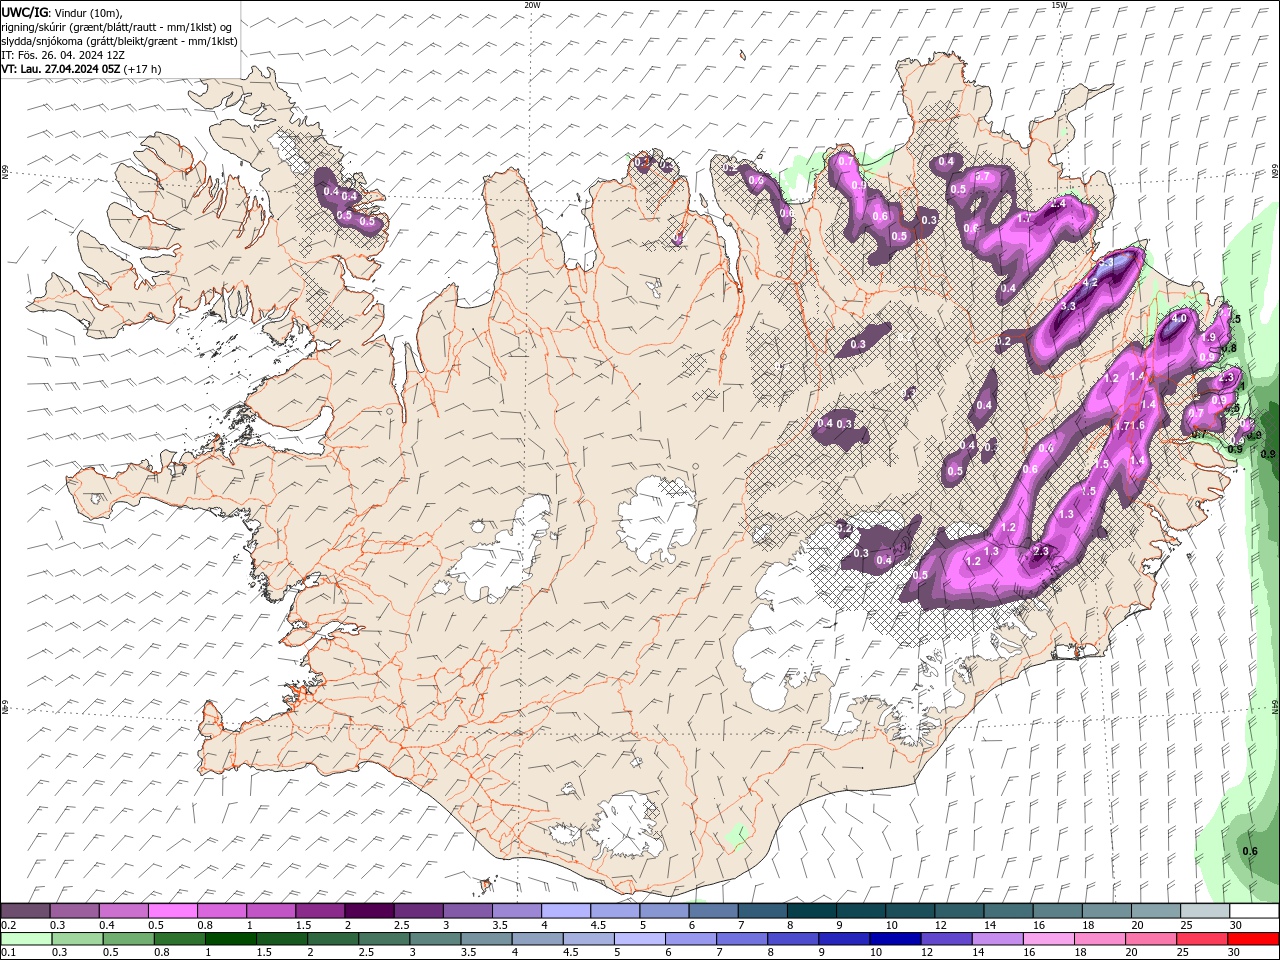Click the '14' label in the lower legend
Viewport: 1280px width, 960px height.
tap(977, 953)
